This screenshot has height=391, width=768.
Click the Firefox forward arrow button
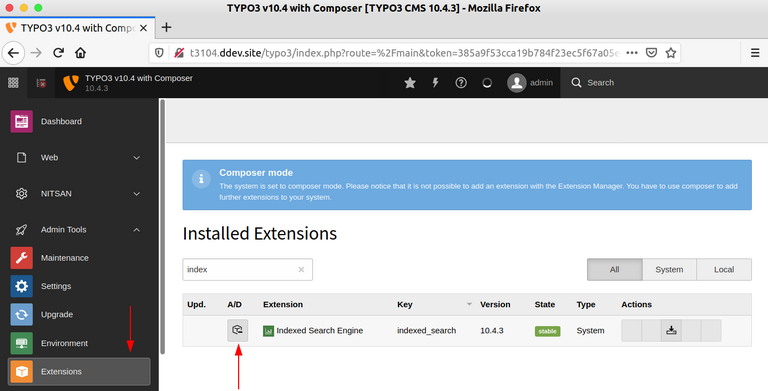point(36,53)
